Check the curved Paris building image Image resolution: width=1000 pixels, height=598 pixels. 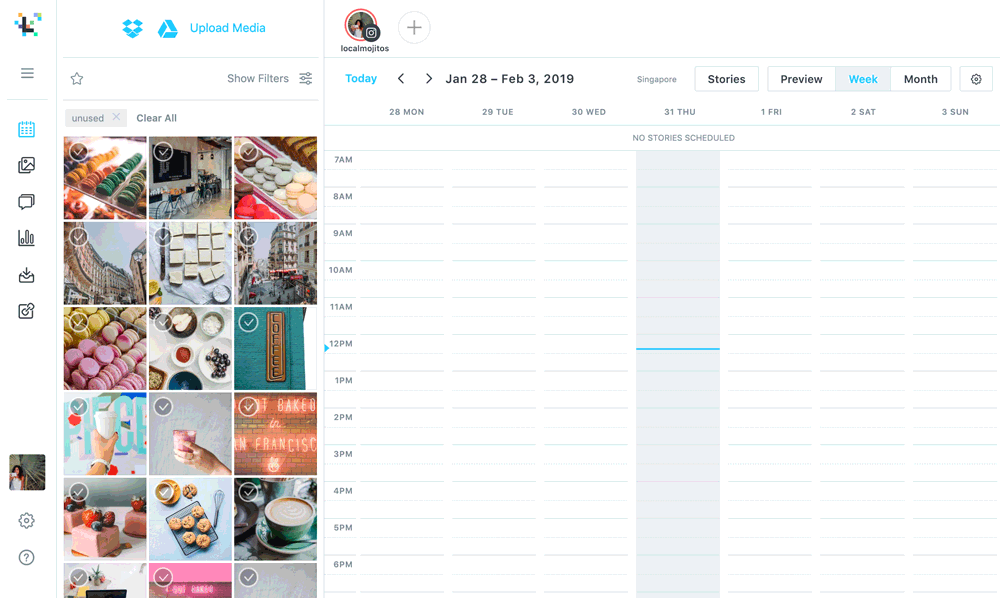pyautogui.click(x=78, y=237)
